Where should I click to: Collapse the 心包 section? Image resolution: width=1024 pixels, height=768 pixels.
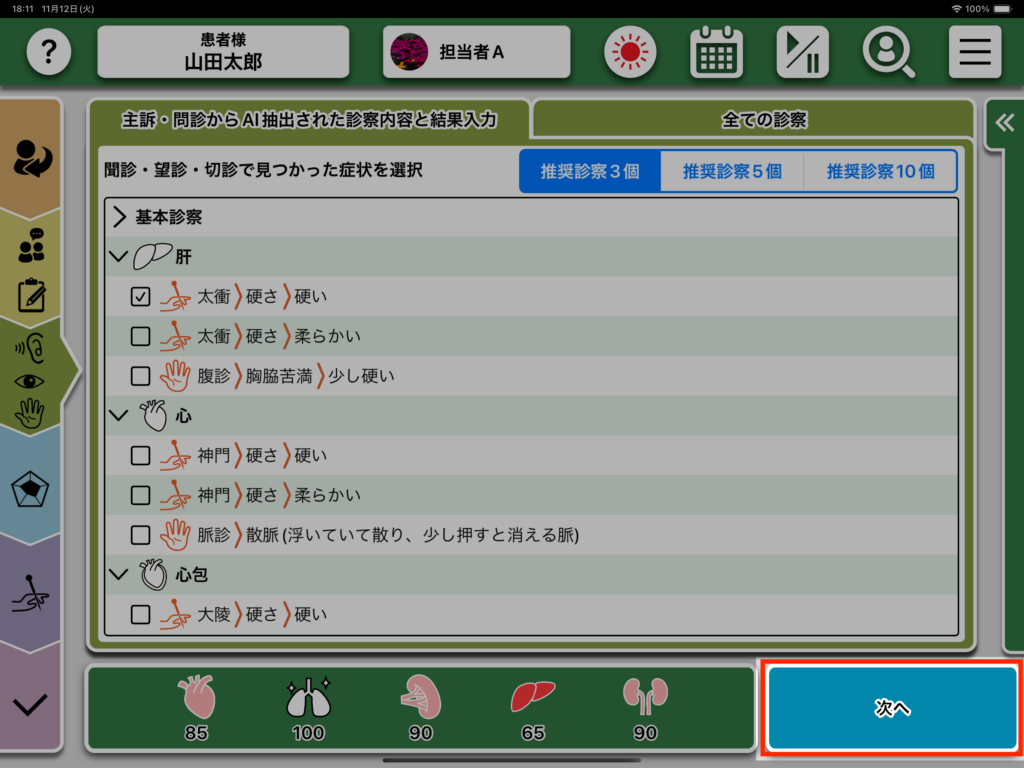[120, 575]
